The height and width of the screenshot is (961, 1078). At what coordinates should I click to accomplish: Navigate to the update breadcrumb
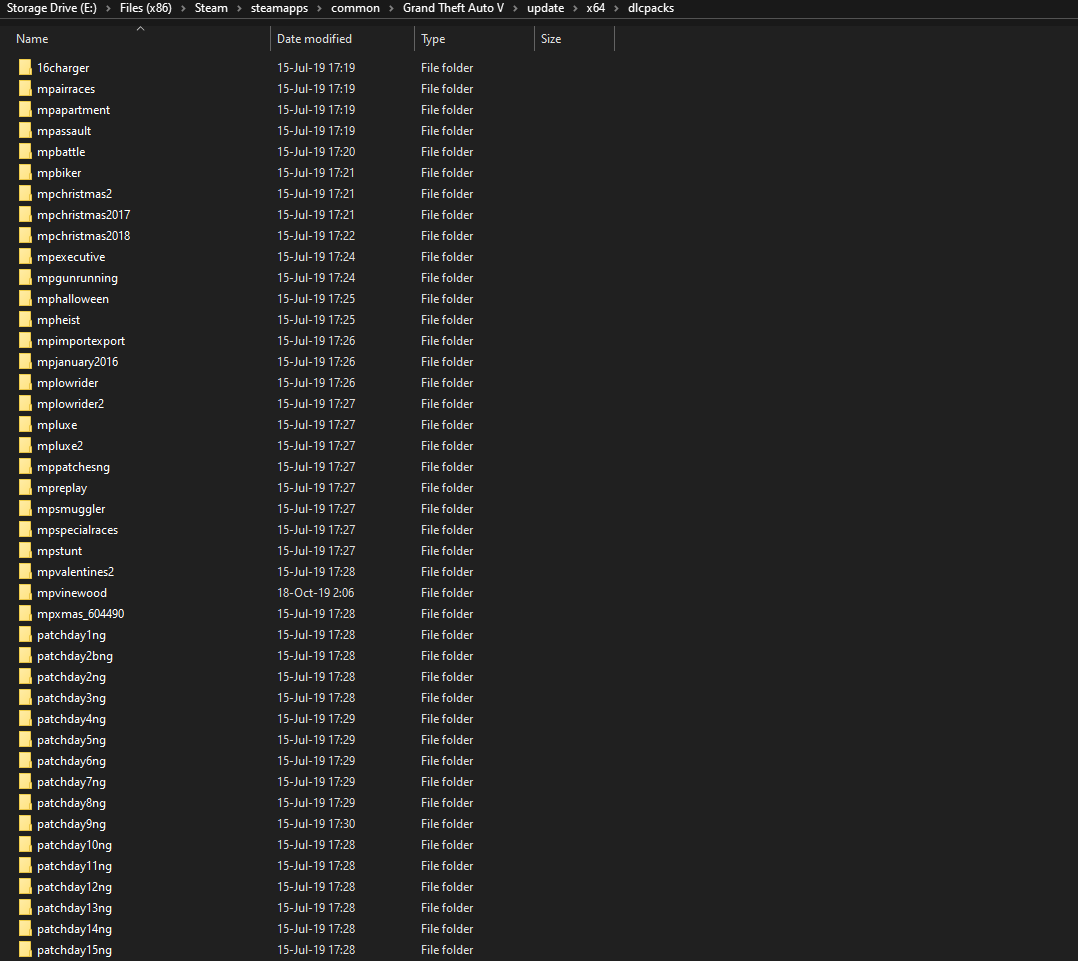point(546,8)
